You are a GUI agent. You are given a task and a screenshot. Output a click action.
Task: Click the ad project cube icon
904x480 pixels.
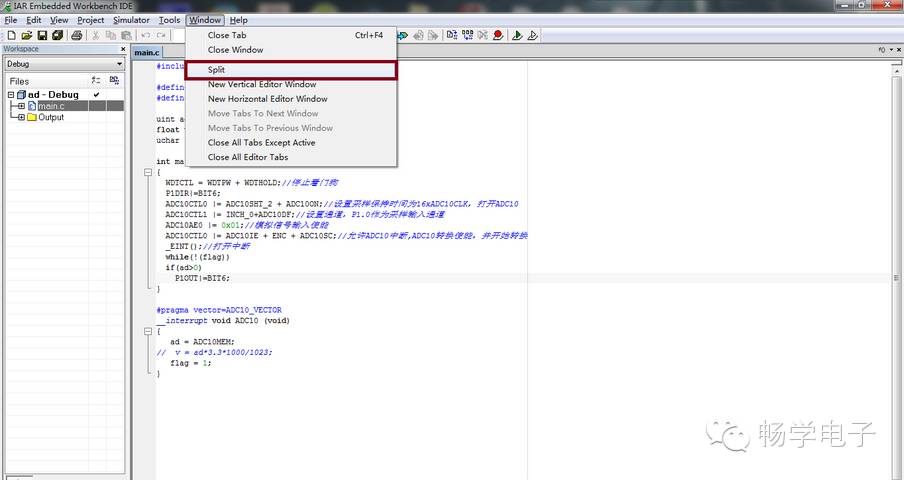pyautogui.click(x=21, y=95)
